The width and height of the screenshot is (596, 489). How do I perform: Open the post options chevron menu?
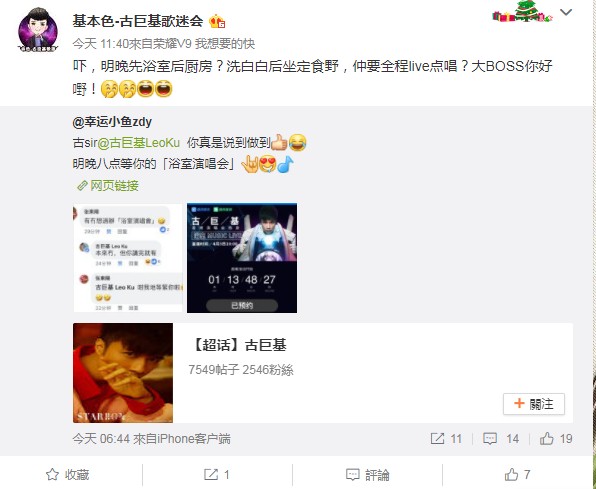(566, 13)
